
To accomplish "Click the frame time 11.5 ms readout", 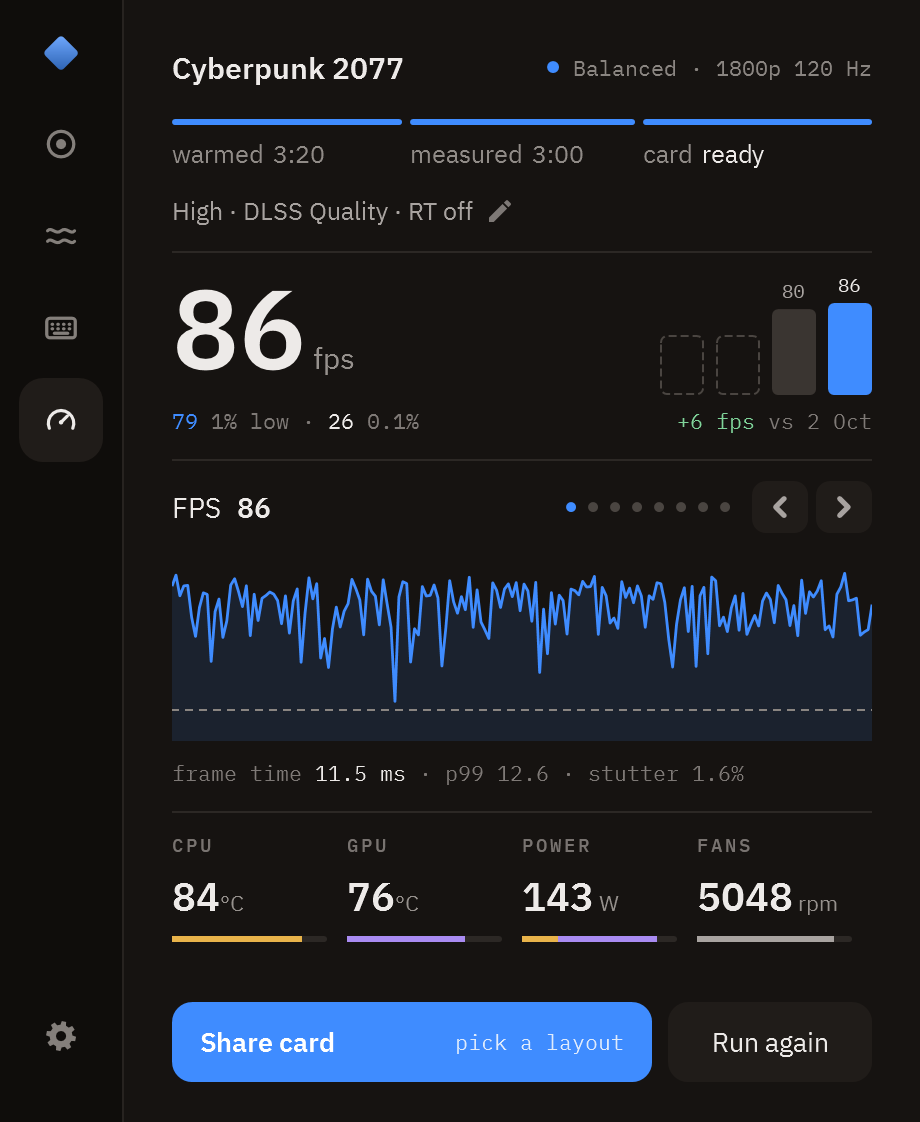I will (x=288, y=774).
